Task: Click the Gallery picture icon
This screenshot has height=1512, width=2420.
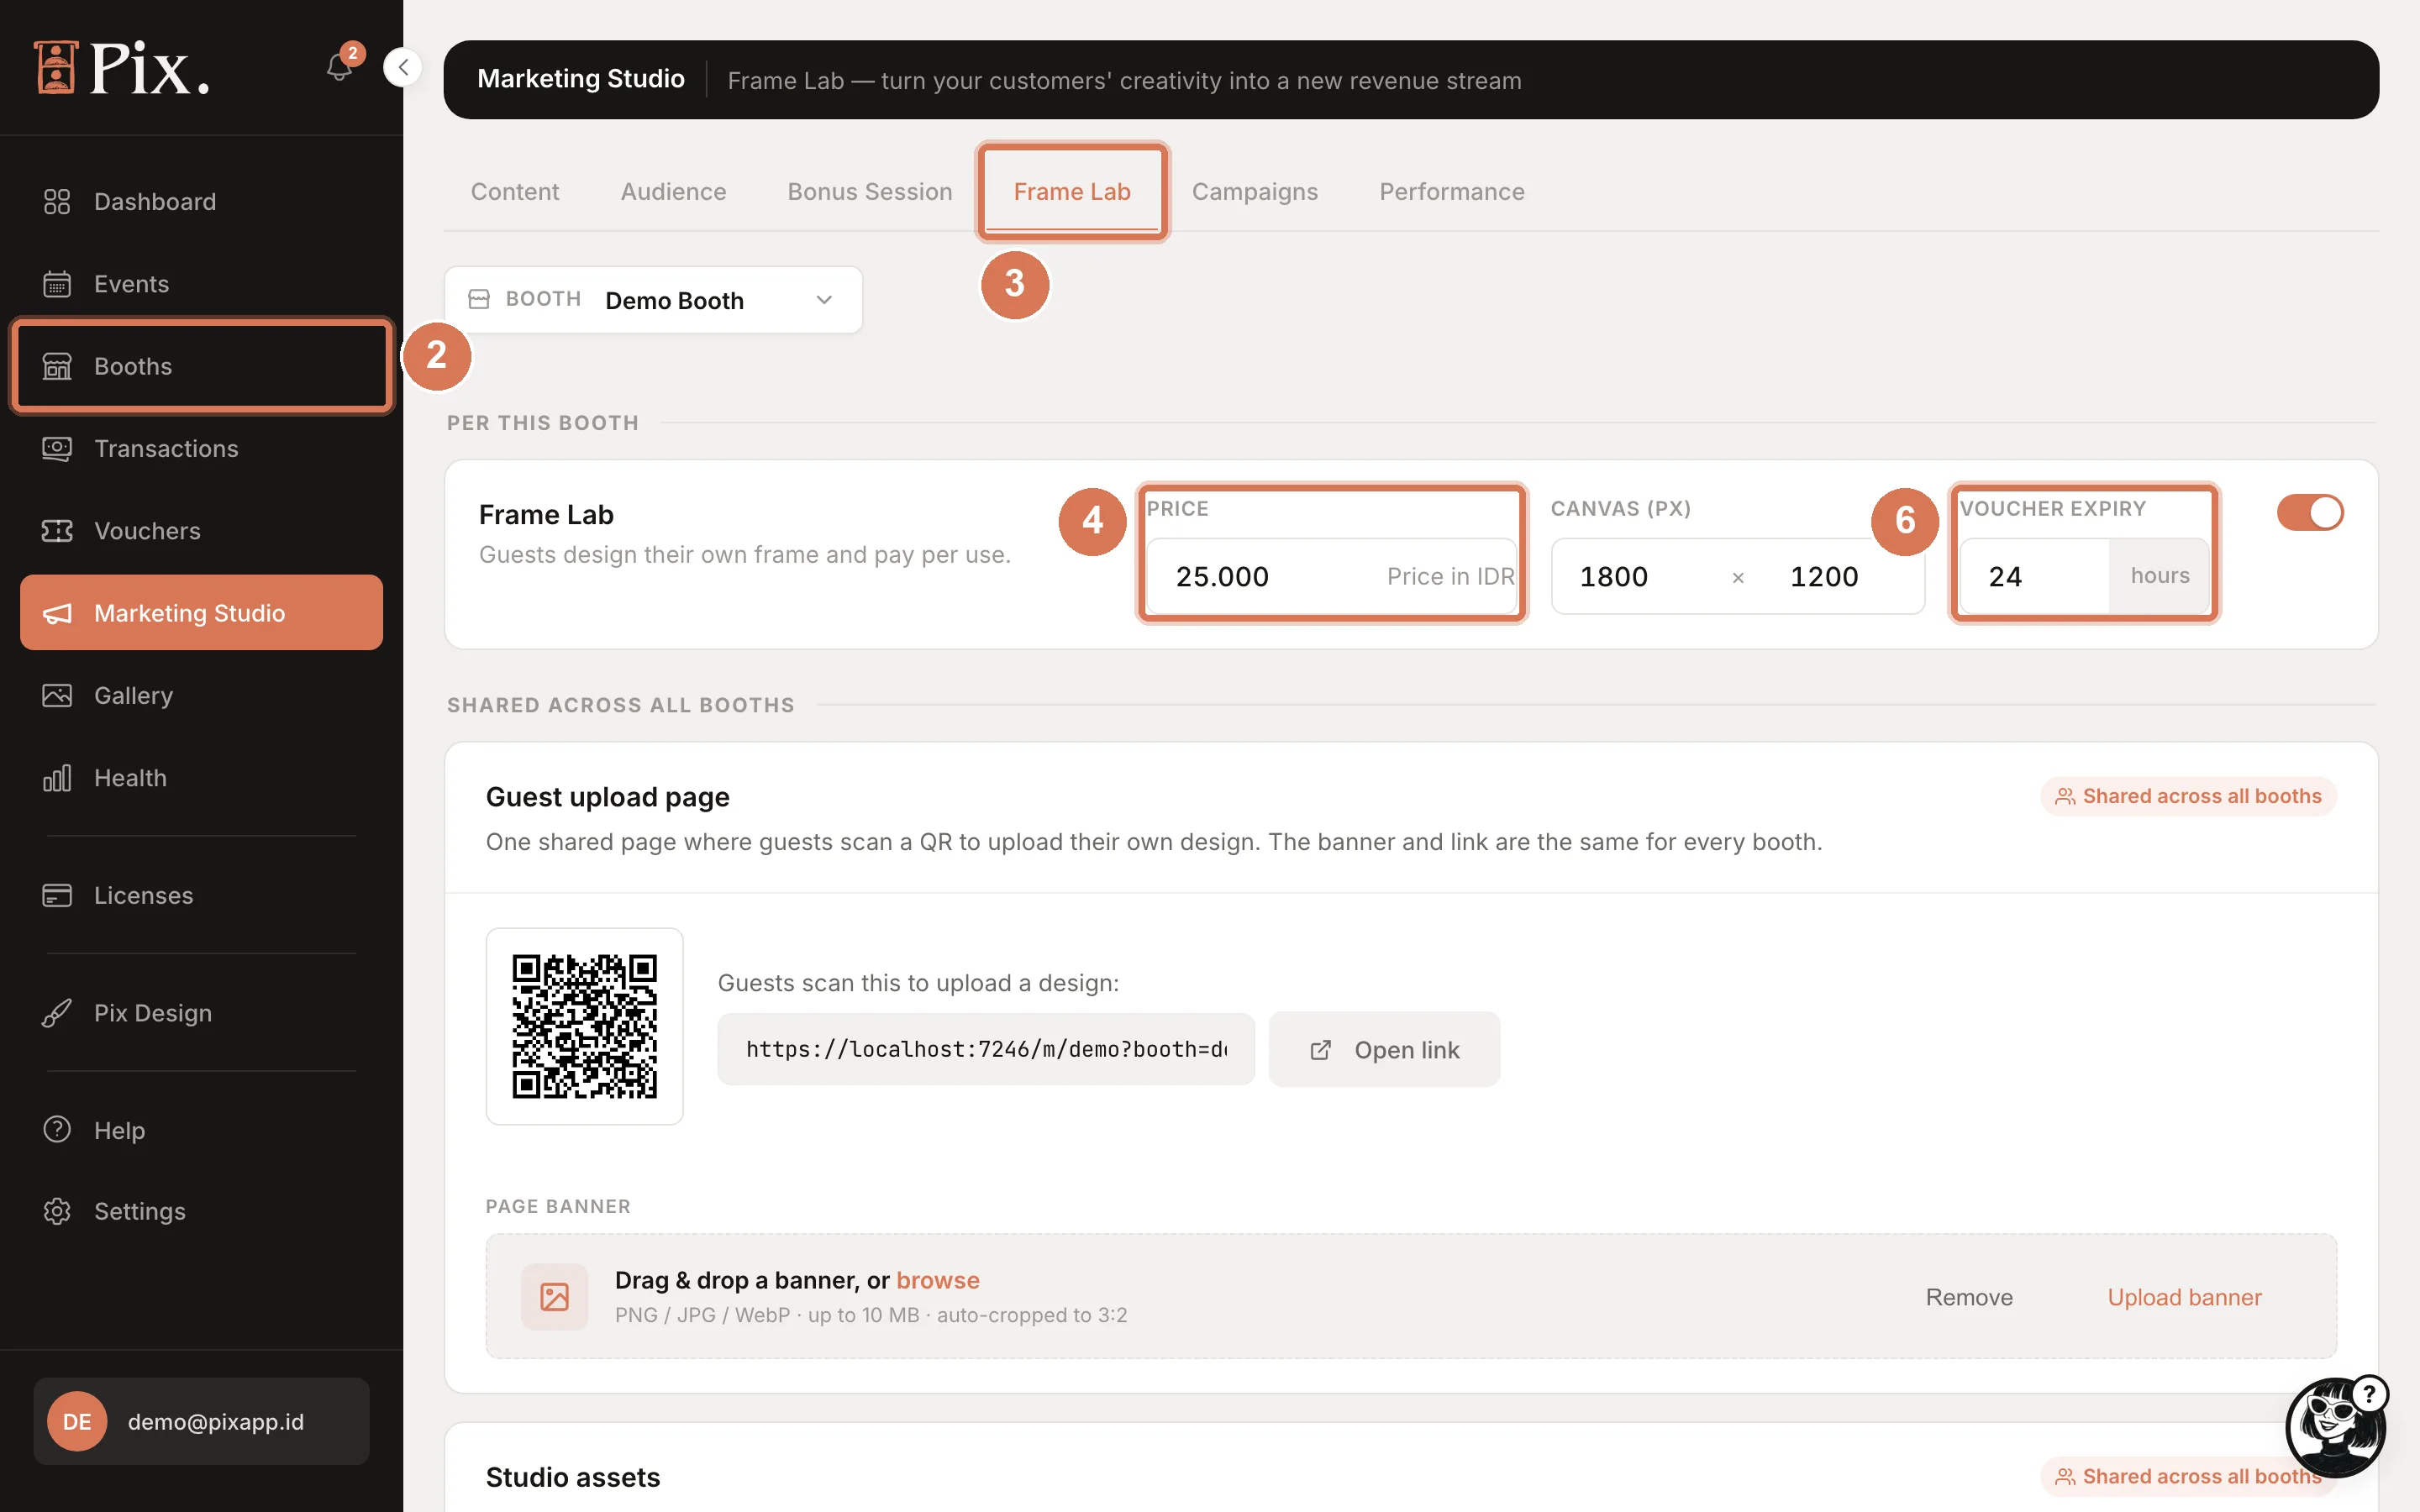Action: 57,695
